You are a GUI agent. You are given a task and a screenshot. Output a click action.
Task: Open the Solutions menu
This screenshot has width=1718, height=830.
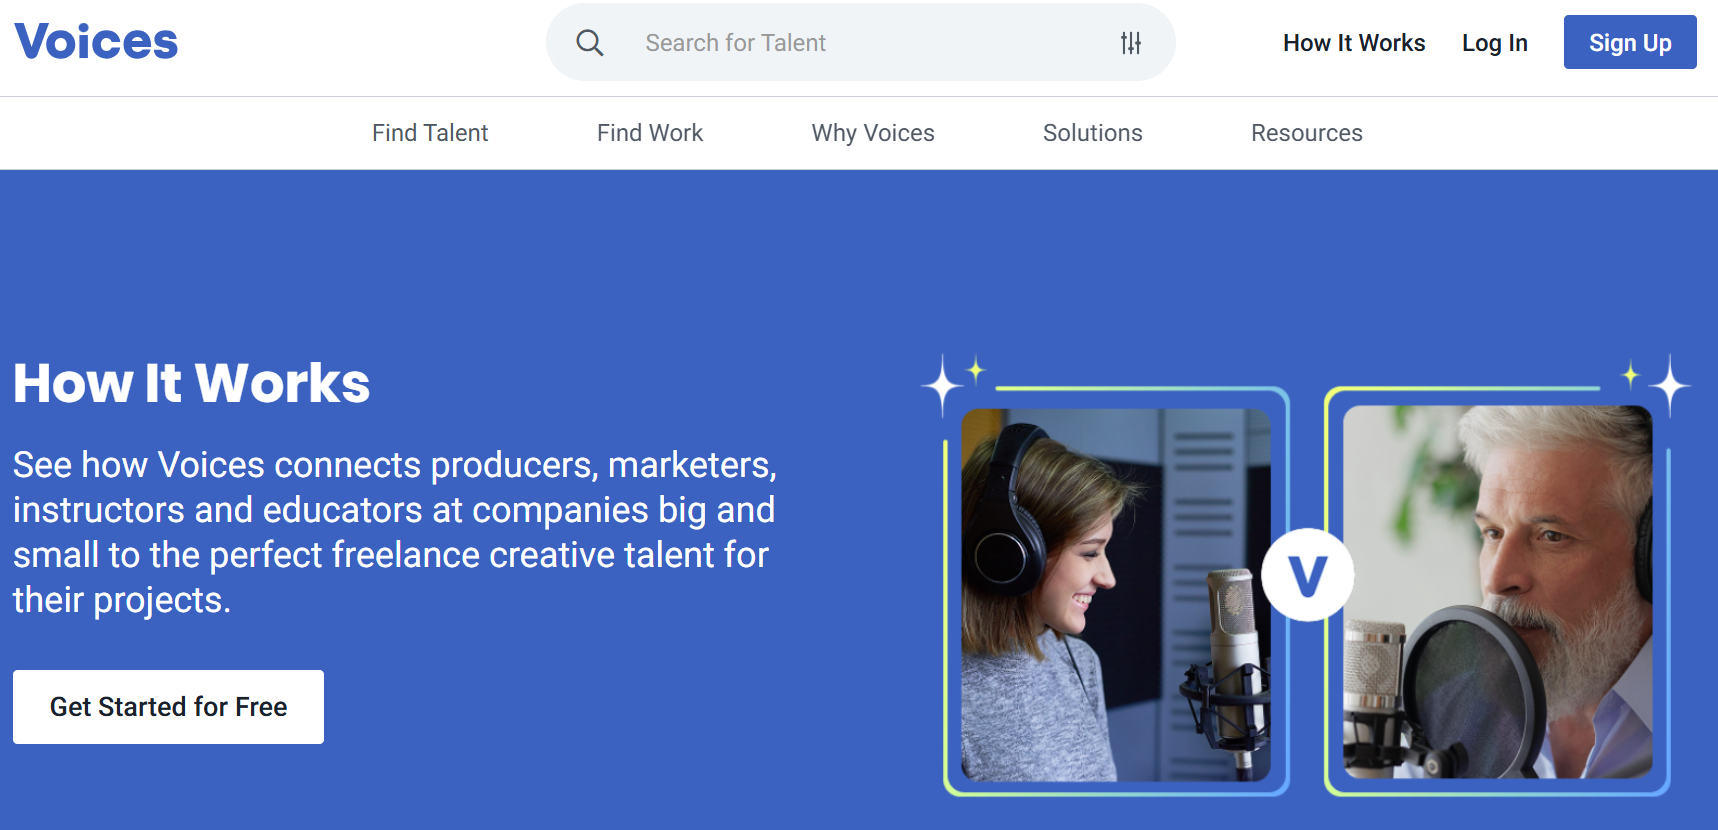pos(1093,133)
